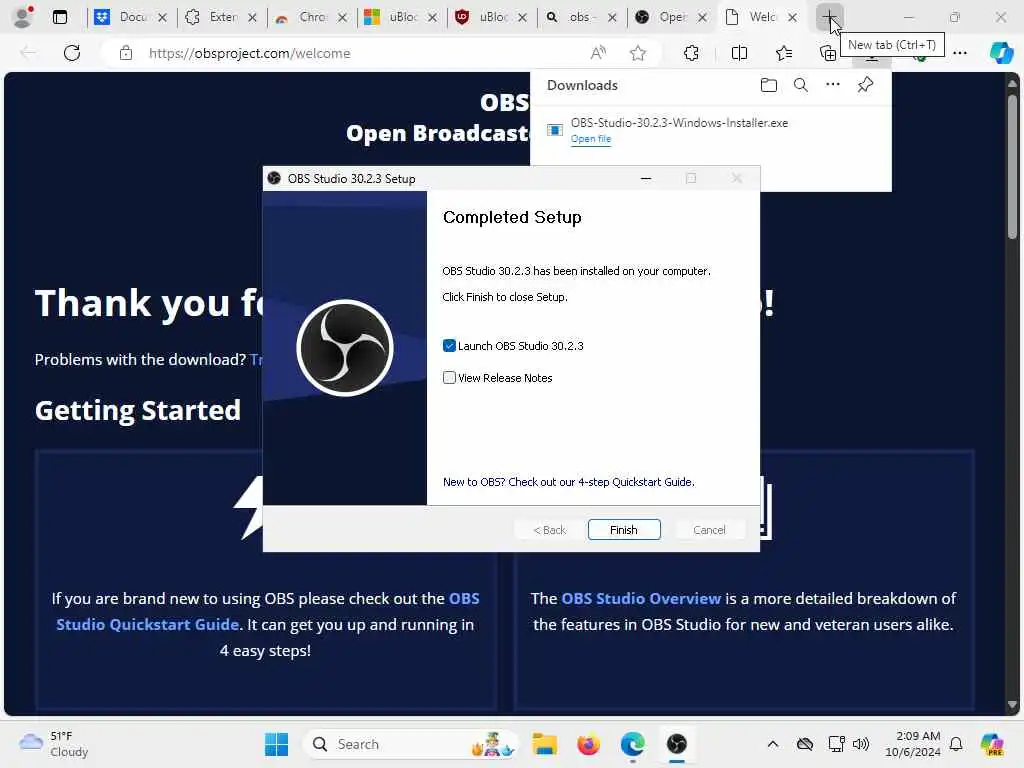Open the tab actions menu icon

tap(60, 17)
